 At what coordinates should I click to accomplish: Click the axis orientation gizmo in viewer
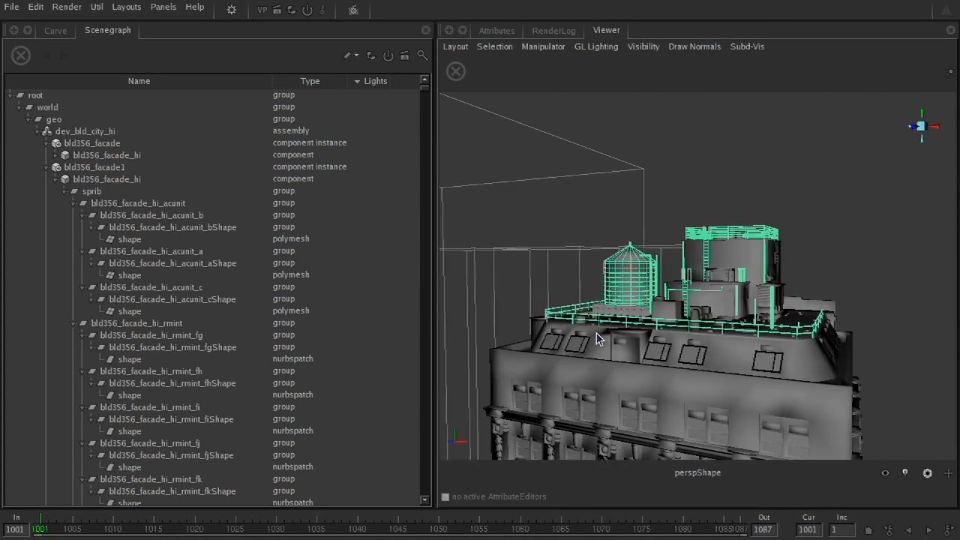pyautogui.click(x=921, y=125)
